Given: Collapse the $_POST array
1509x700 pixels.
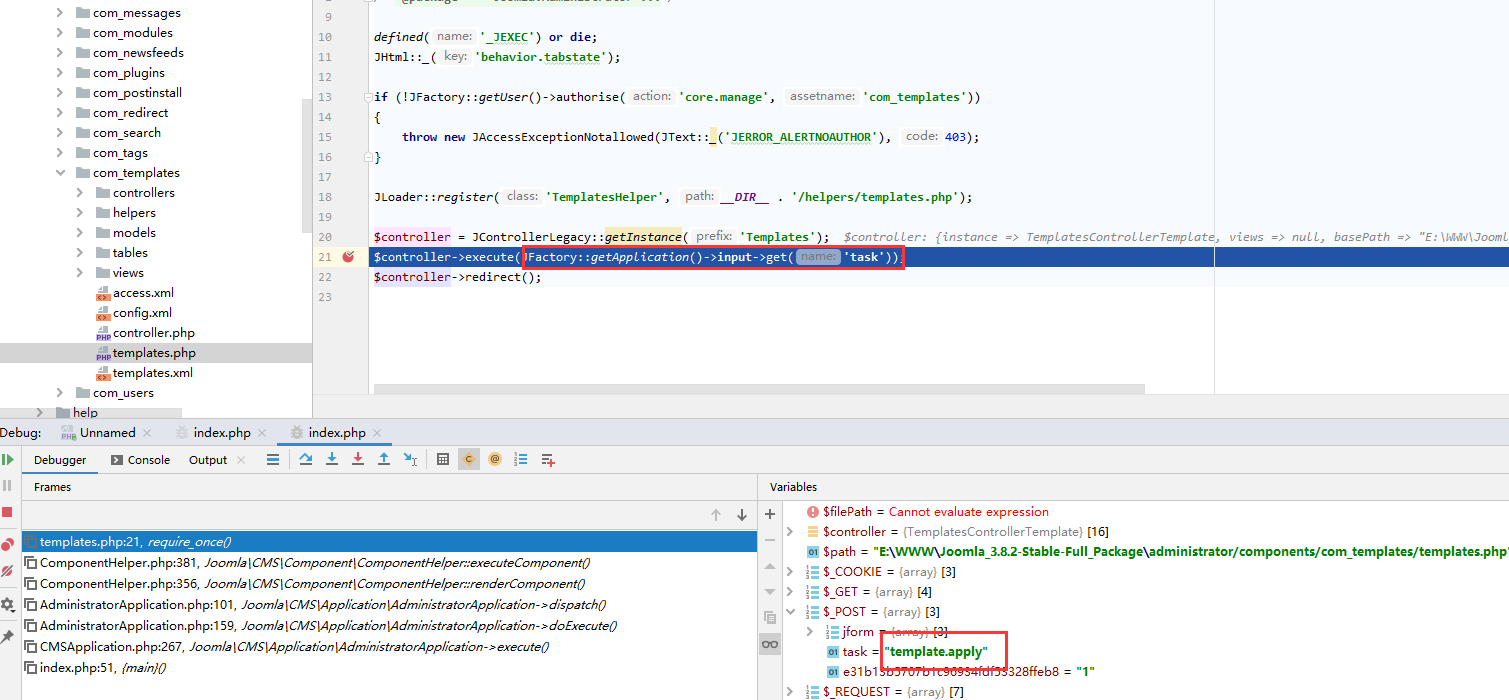Looking at the screenshot, I should (x=790, y=611).
